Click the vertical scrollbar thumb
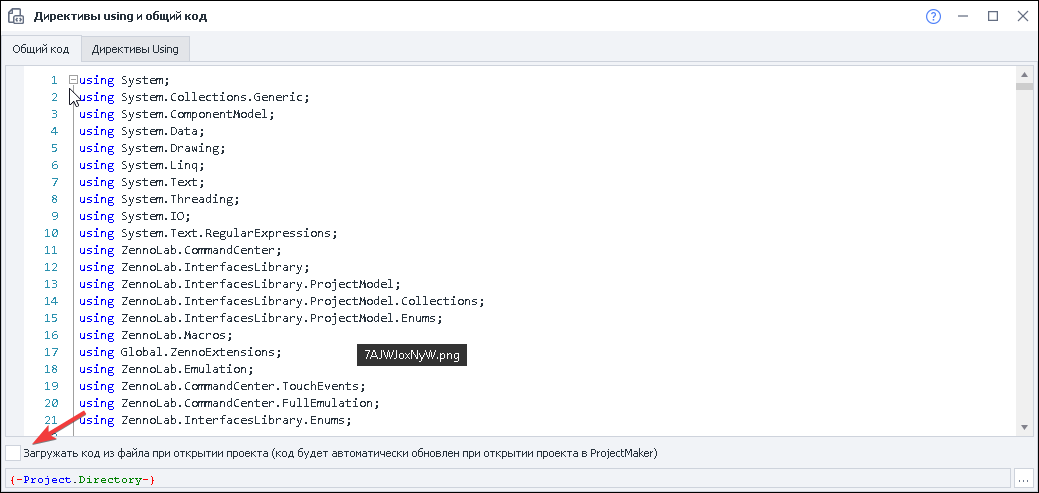The height and width of the screenshot is (493, 1039). tap(1024, 87)
